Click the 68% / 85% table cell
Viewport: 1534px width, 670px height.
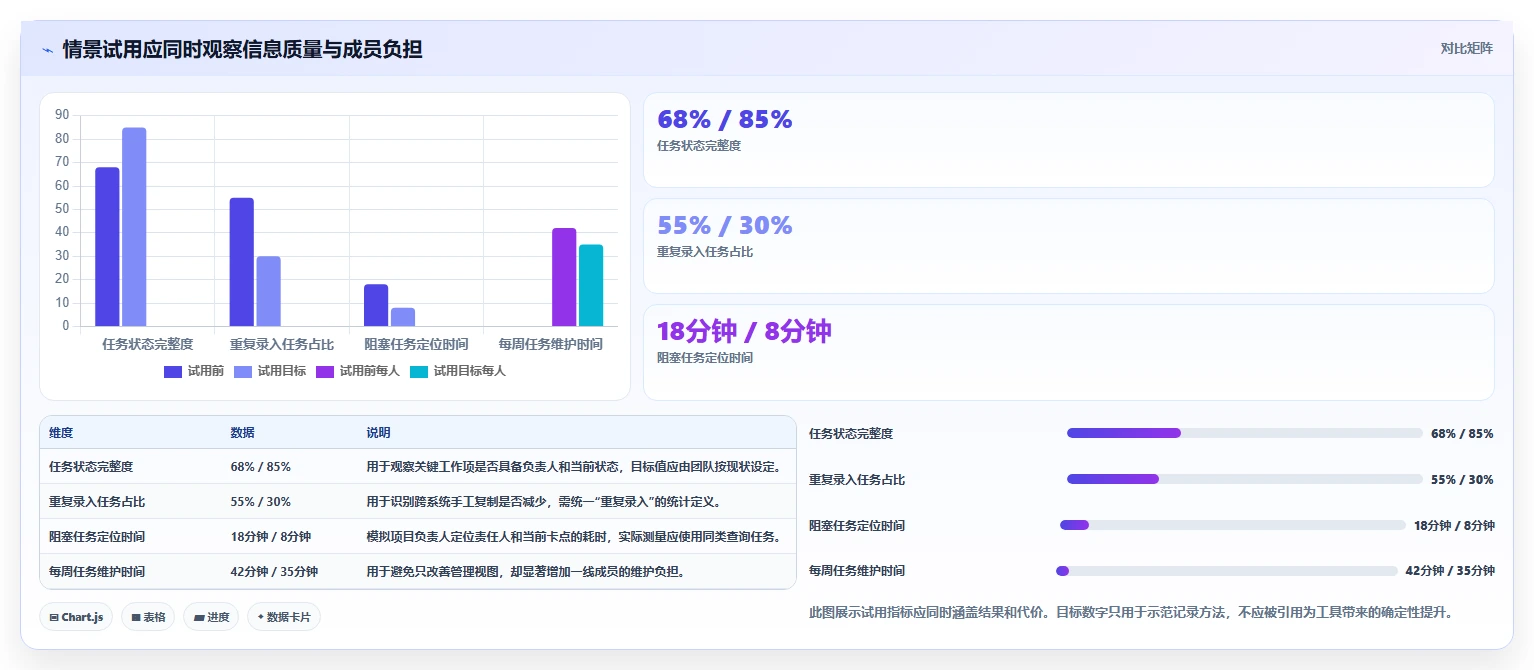[x=261, y=467]
